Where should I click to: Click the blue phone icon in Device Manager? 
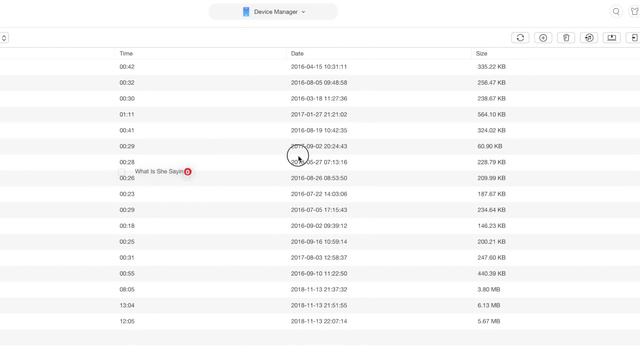click(x=246, y=12)
